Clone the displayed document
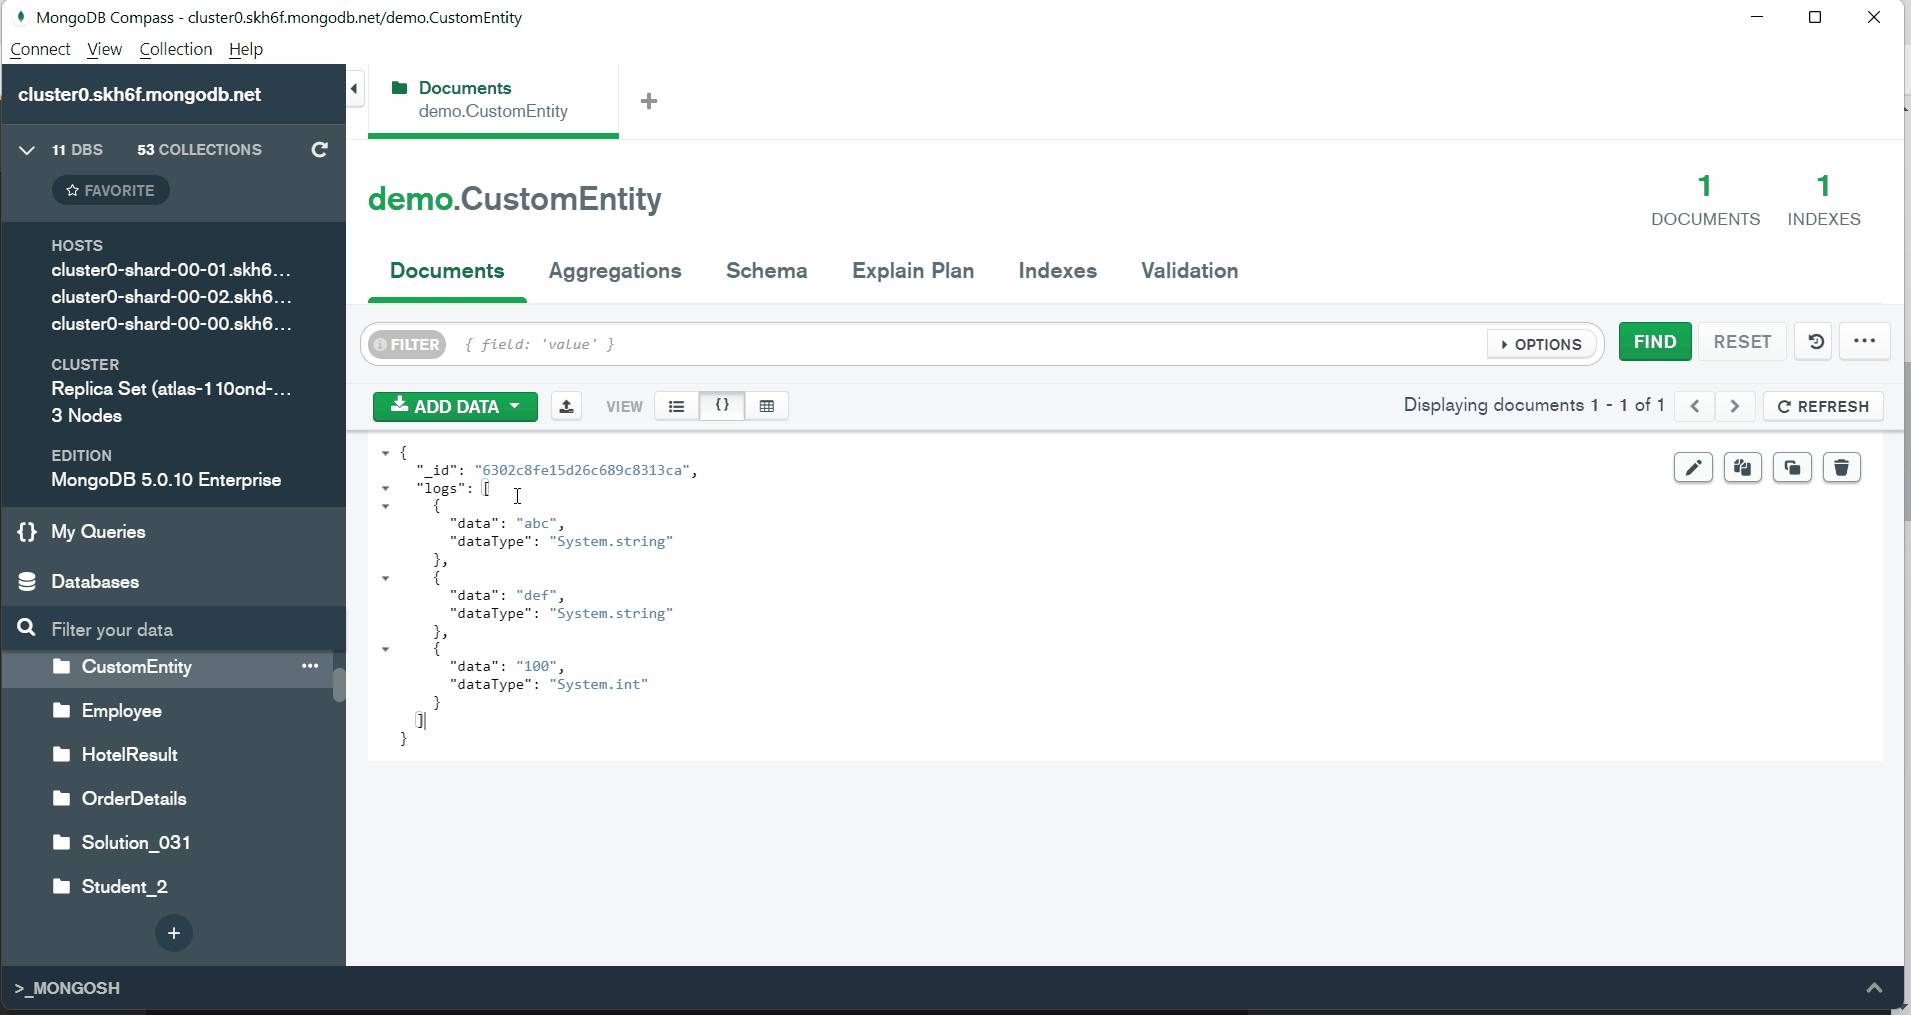Image resolution: width=1911 pixels, height=1015 pixels. tap(1792, 467)
